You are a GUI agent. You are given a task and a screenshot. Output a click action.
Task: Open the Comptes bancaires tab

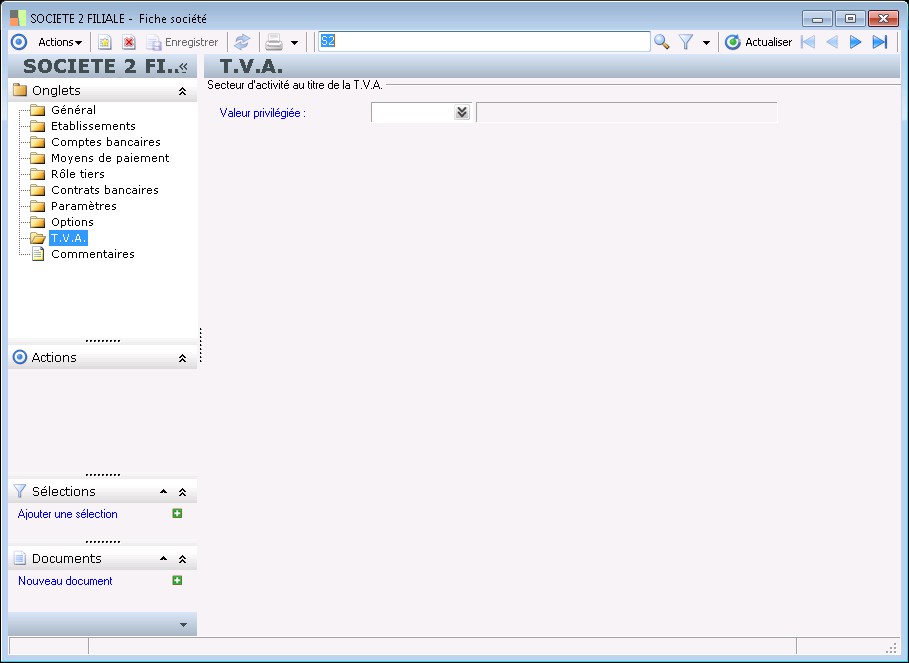pyautogui.click(x=106, y=142)
